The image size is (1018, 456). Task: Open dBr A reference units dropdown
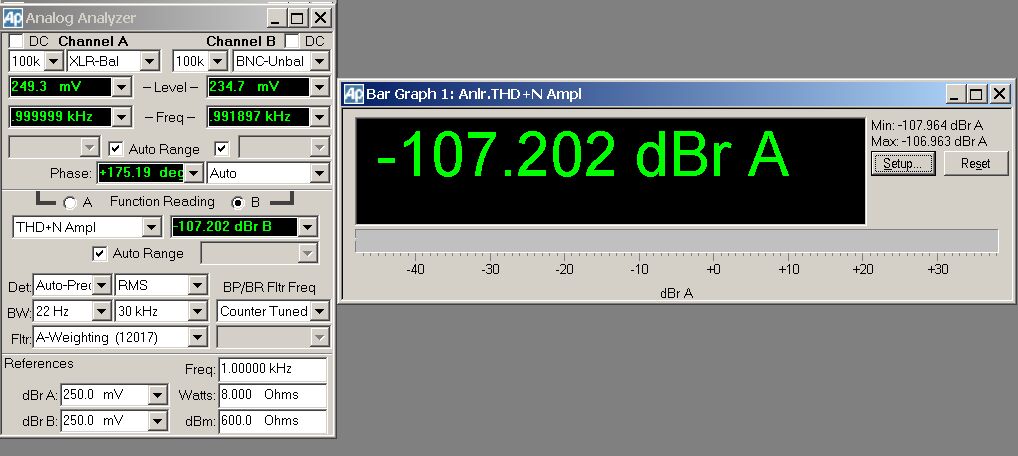157,395
